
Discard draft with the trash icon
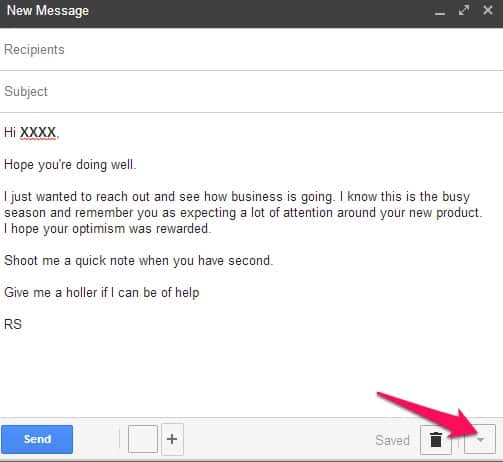(x=436, y=440)
